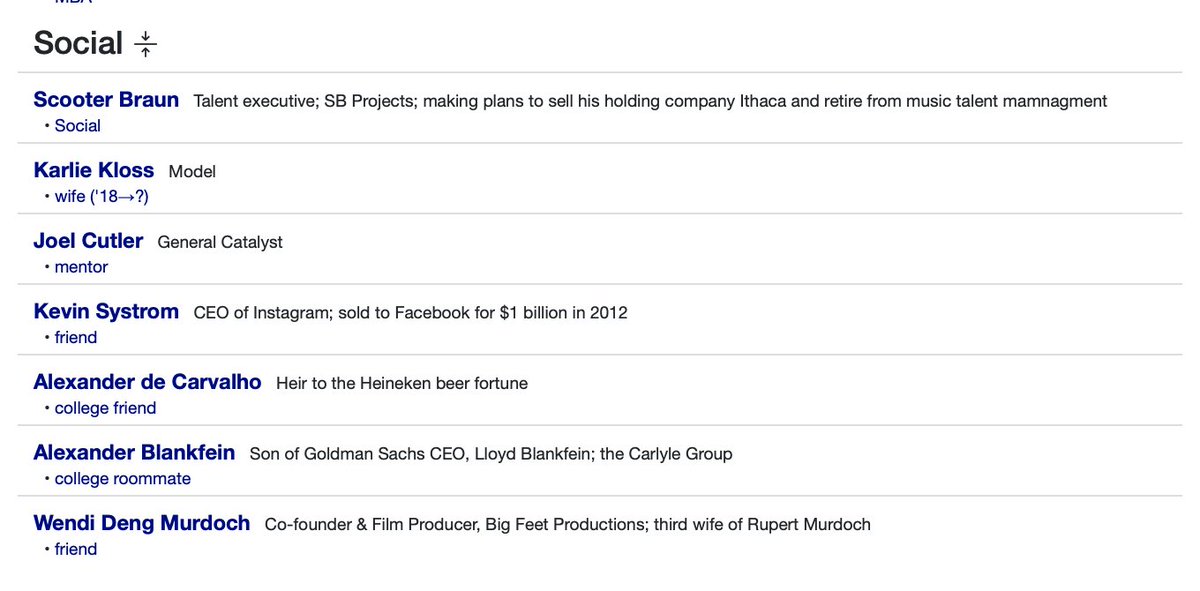Viewport: 1200px width, 591px height.
Task: Click the 'college roommate' relationship link
Action: (122, 479)
